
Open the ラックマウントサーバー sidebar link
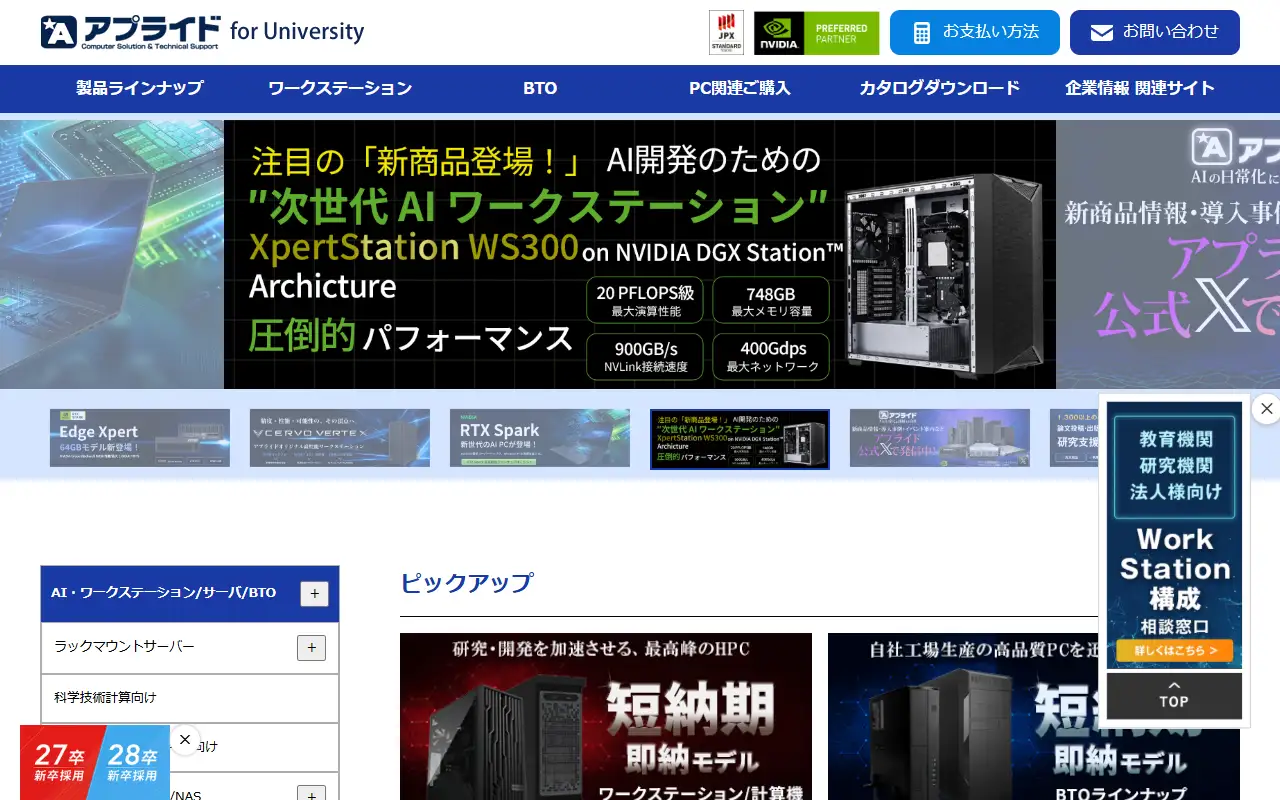click(125, 647)
